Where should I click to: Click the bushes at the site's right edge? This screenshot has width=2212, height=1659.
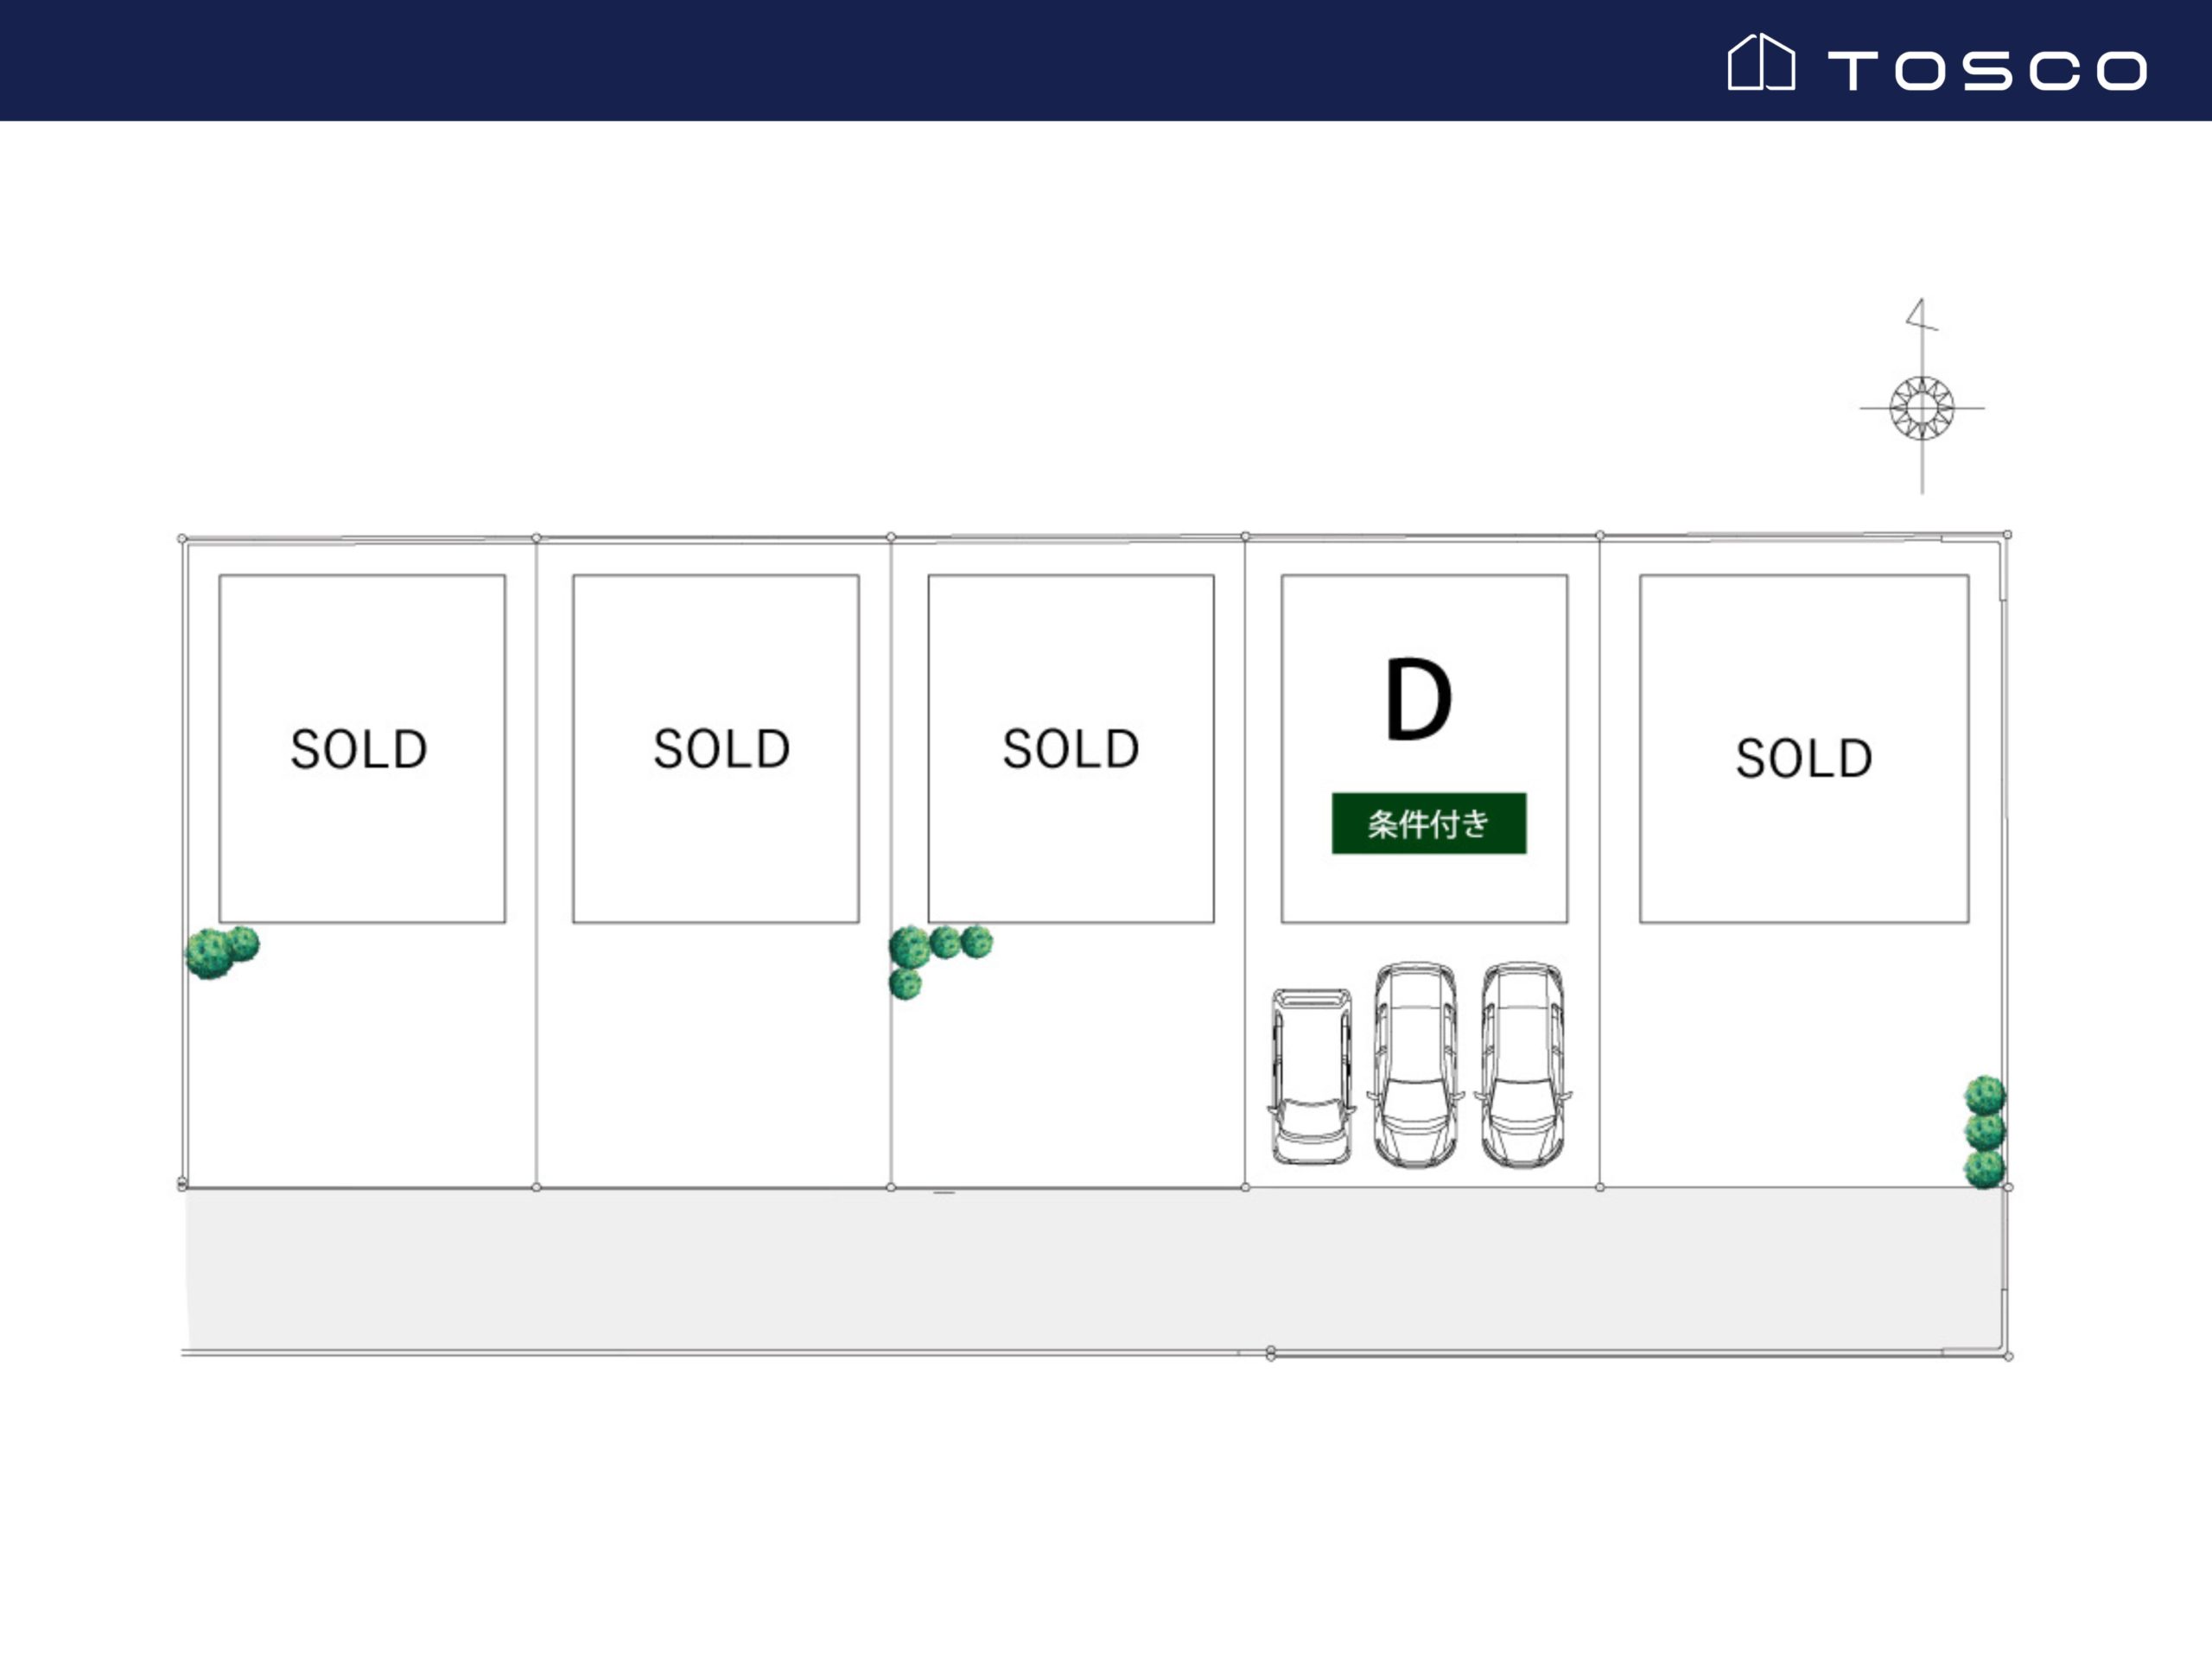1984,1131
